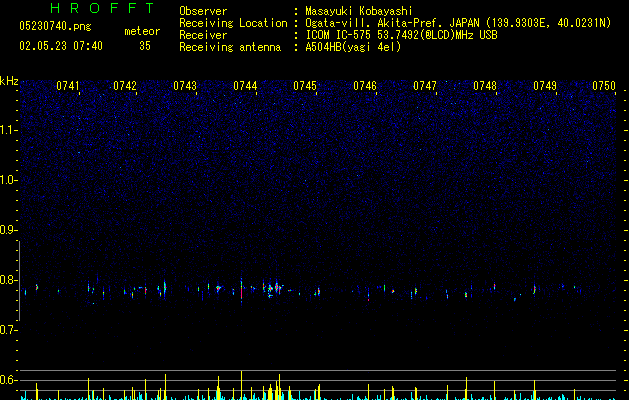Click the 0.7 kHz axis label
Viewport: 629px width, 400px height.
9,330
